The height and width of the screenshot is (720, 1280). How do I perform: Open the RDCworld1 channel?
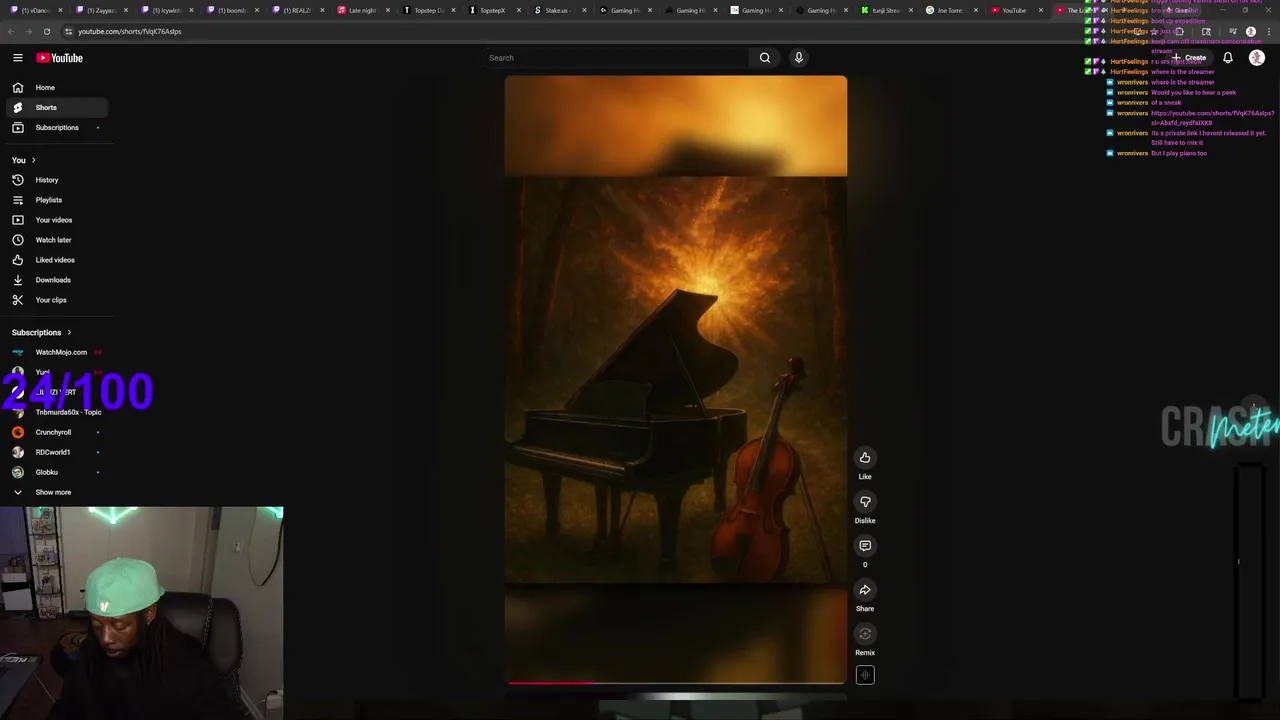pyautogui.click(x=56, y=452)
